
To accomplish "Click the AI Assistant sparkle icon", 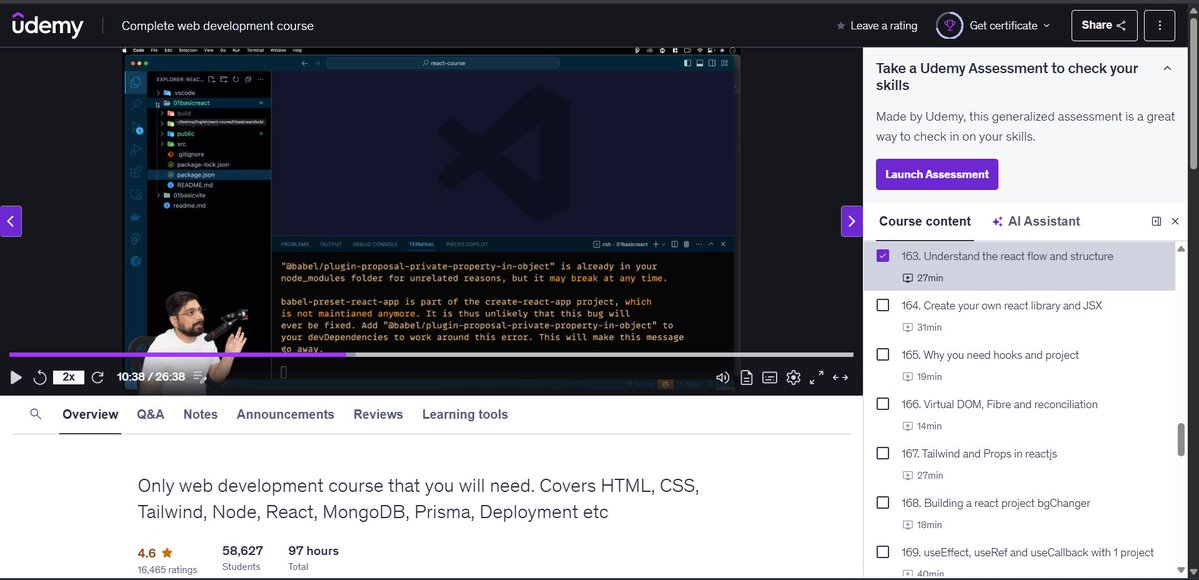I will tap(997, 221).
